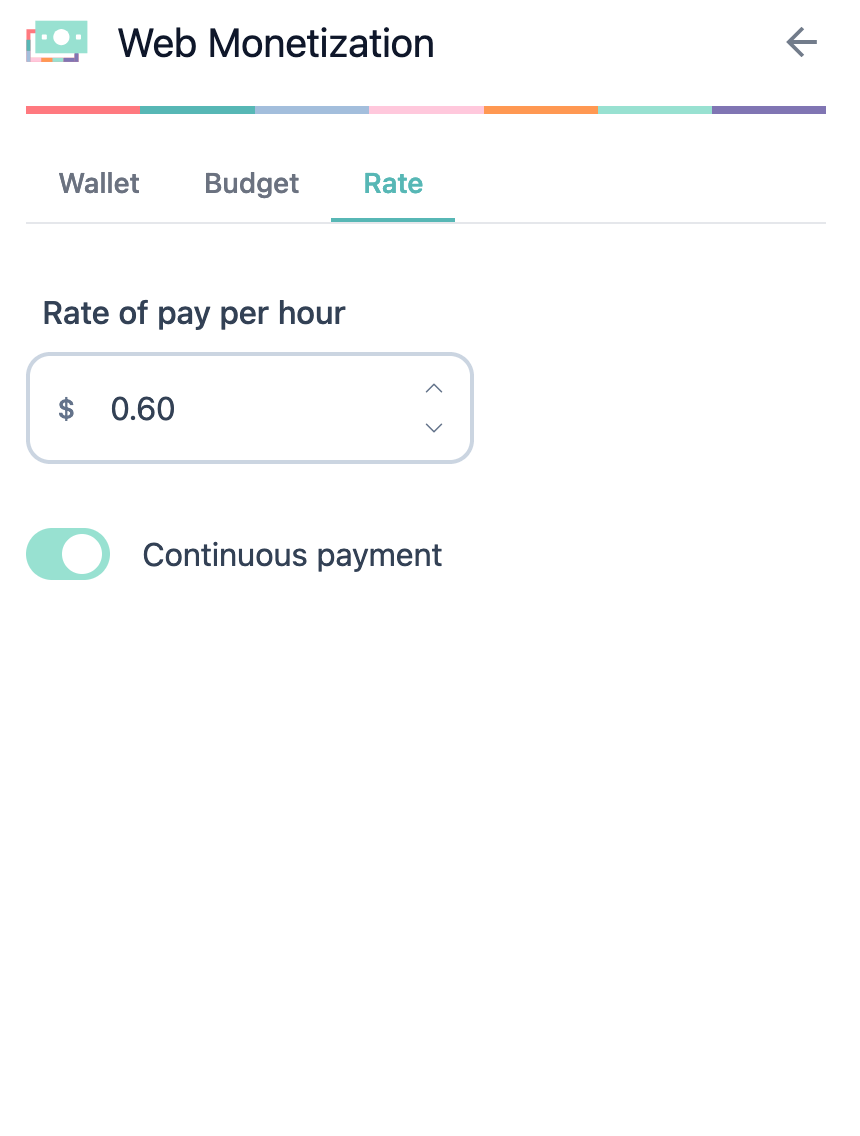Click the green toggle switch knob
The height and width of the screenshot is (1136, 860).
[x=84, y=554]
